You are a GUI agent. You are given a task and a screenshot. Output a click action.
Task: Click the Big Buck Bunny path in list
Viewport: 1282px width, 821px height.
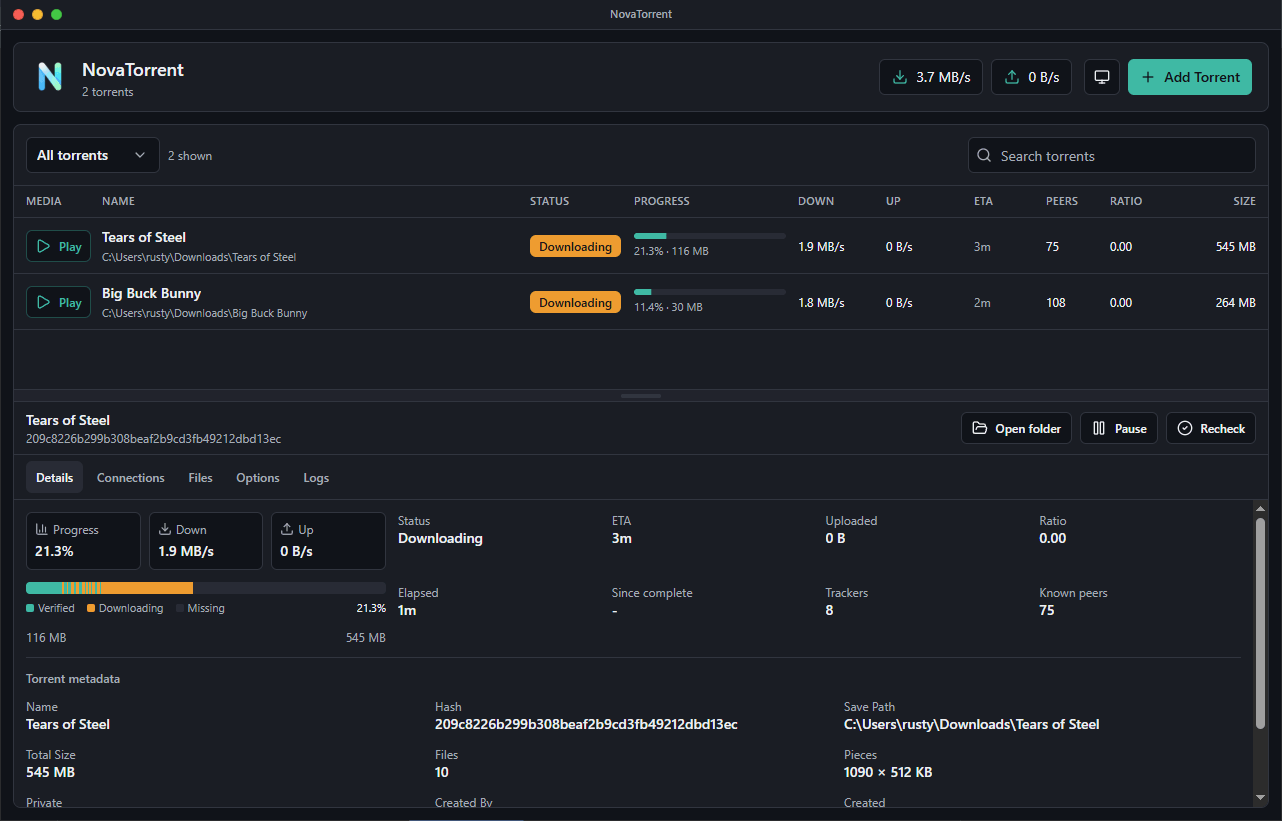pos(205,313)
